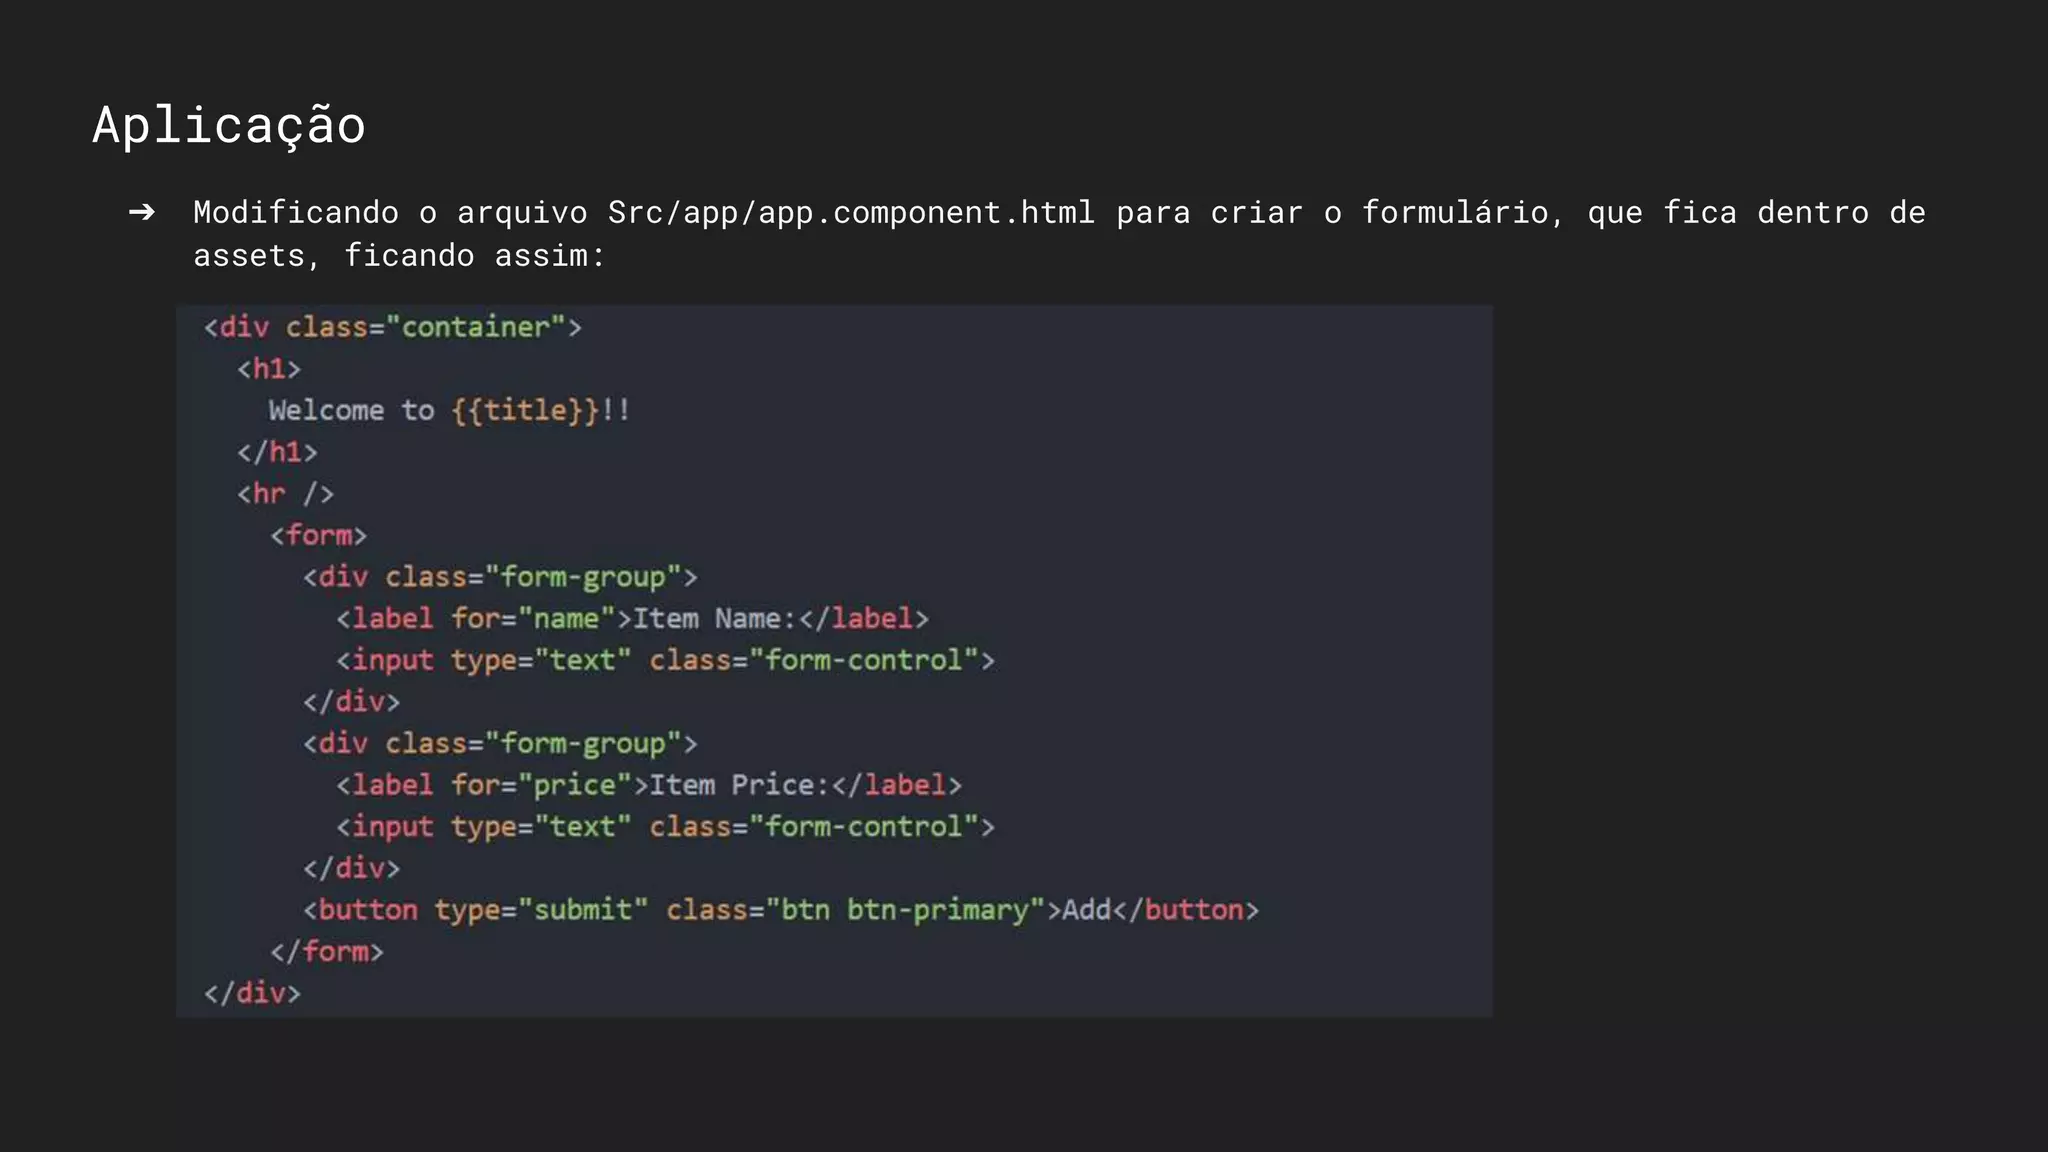The width and height of the screenshot is (2048, 1152).
Task: Click the closing </h1> tag line
Action: 277,452
